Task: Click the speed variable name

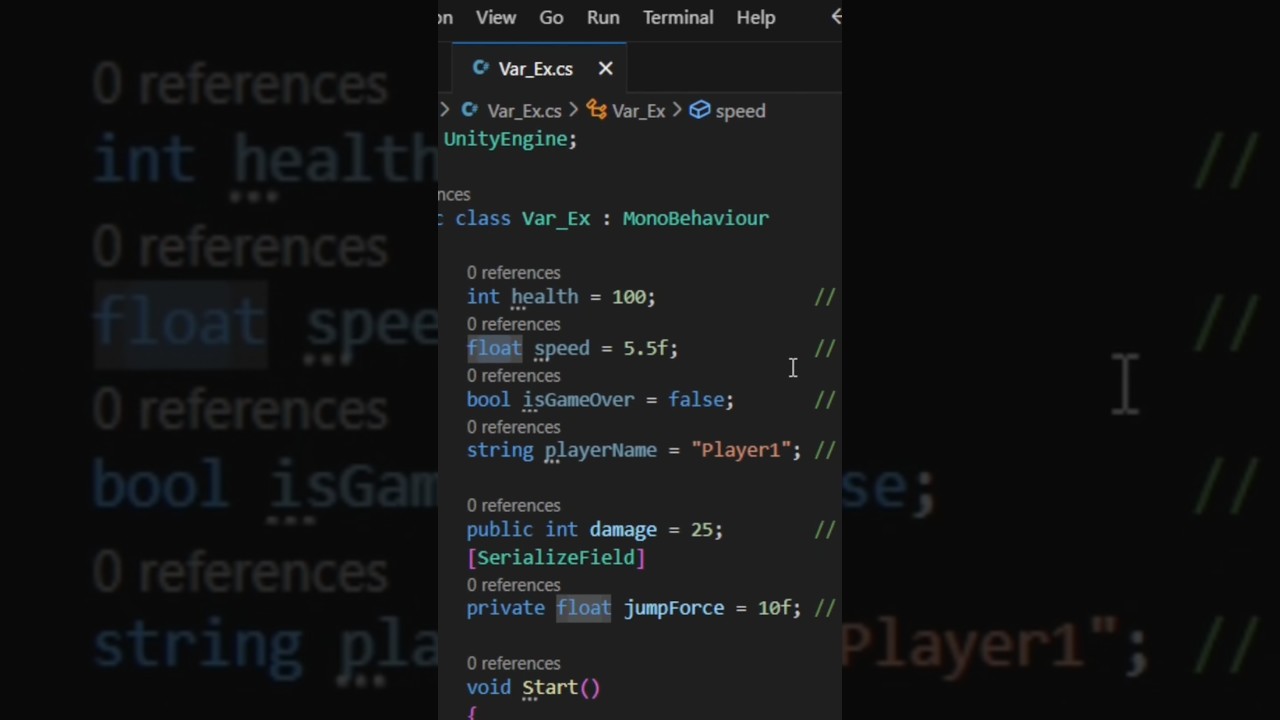Action: coord(562,348)
